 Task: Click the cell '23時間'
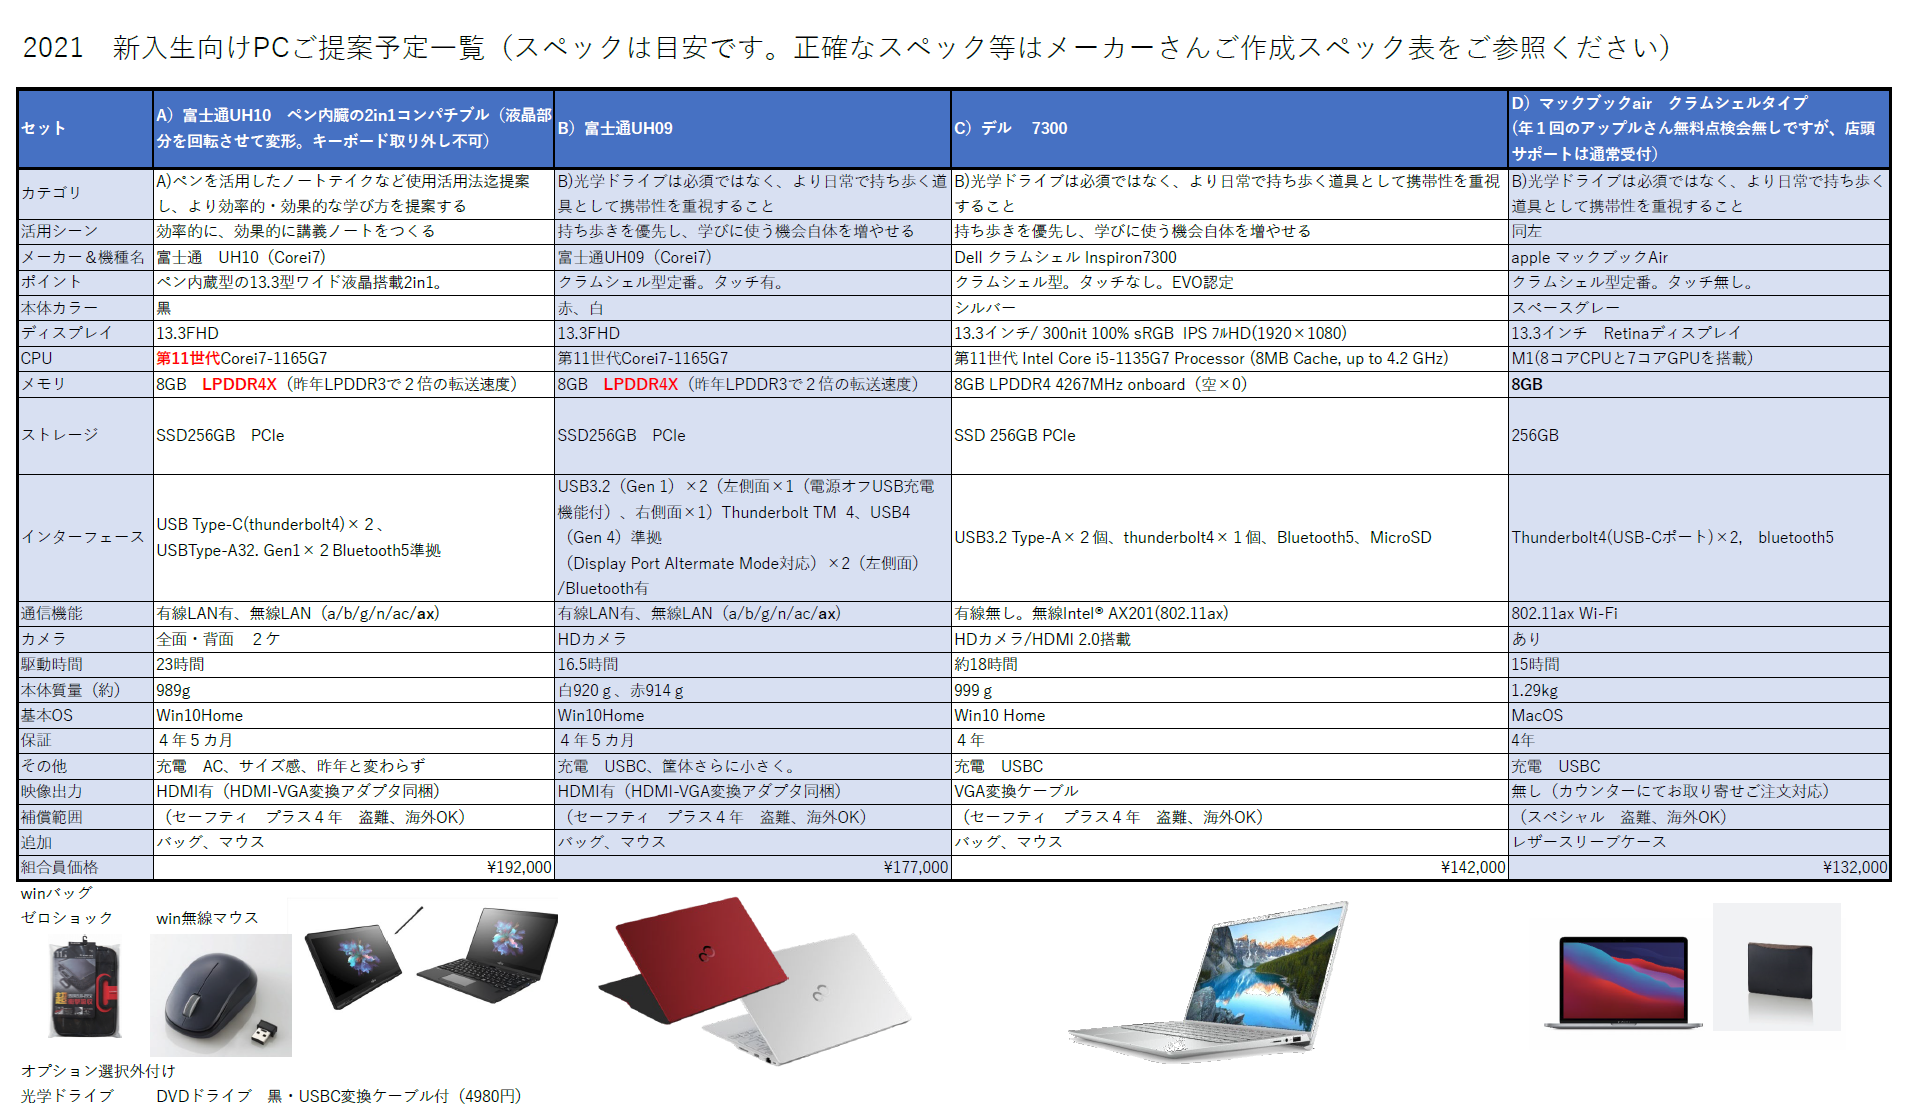coord(353,664)
